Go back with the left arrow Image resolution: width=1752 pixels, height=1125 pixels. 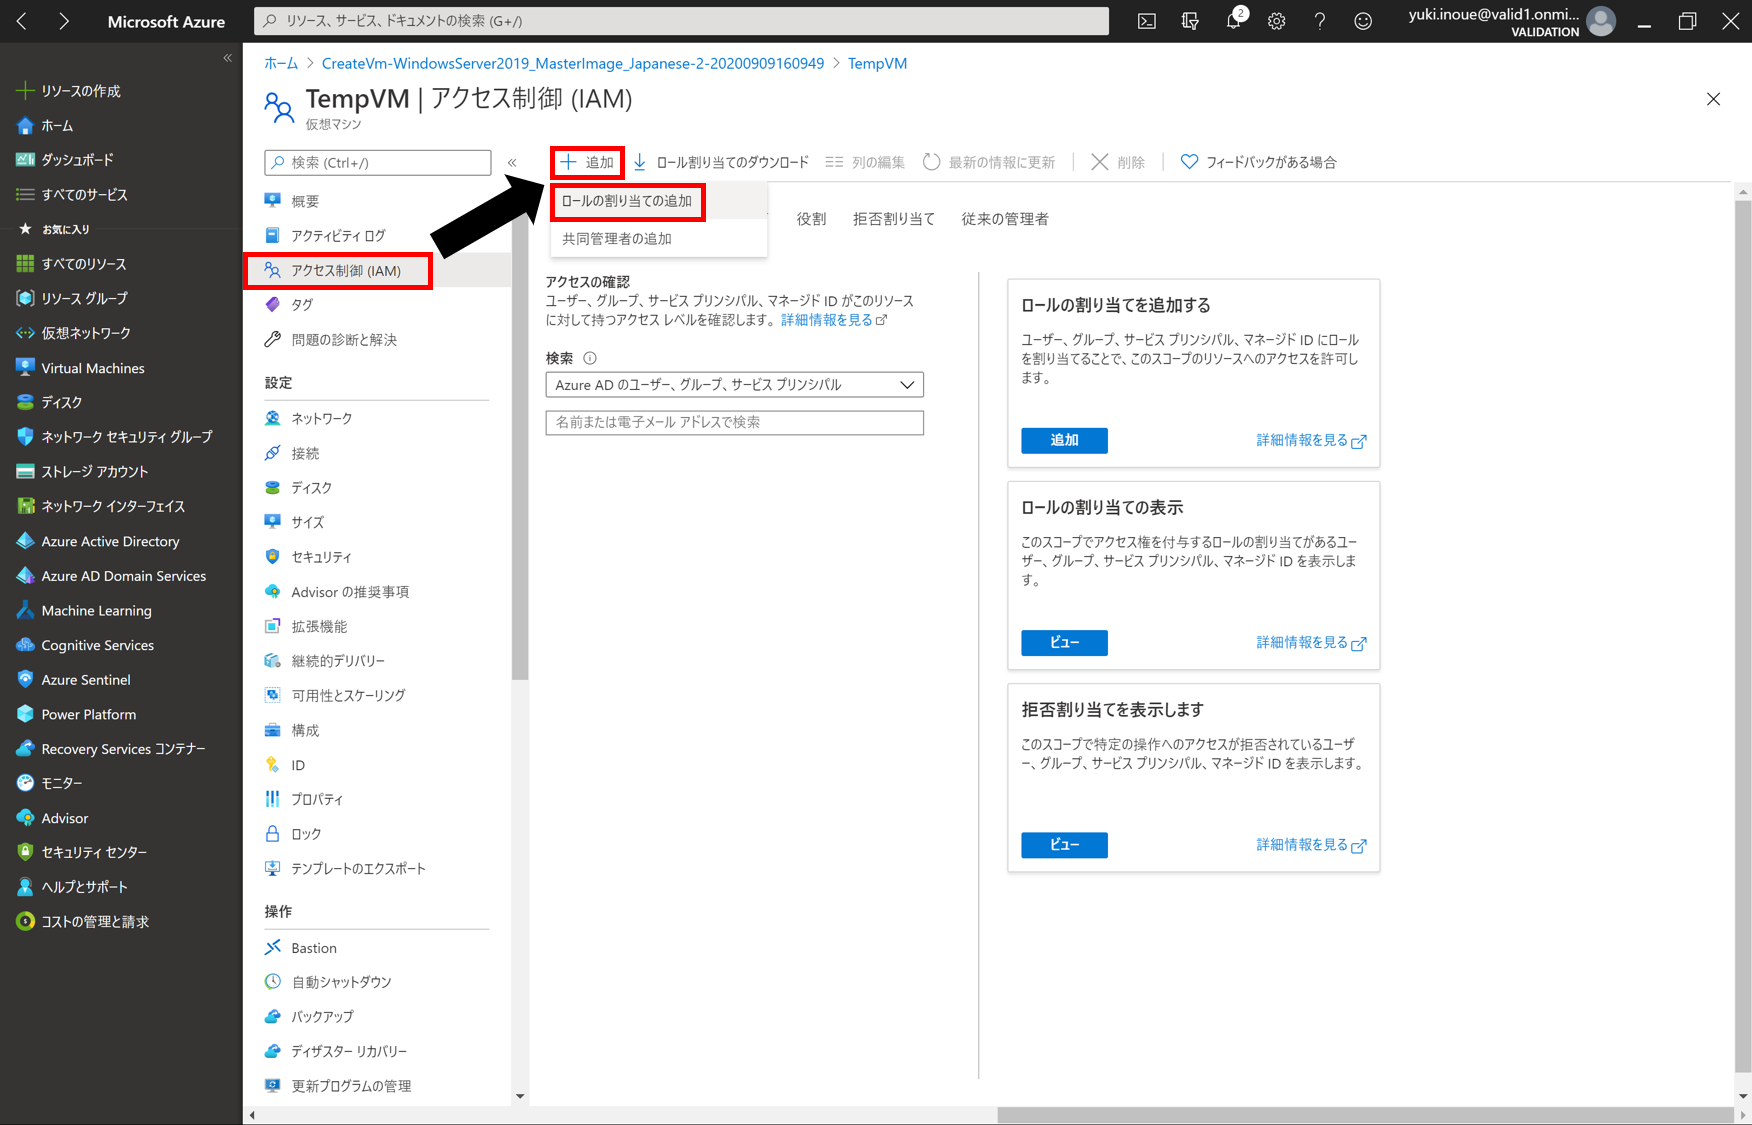[22, 21]
